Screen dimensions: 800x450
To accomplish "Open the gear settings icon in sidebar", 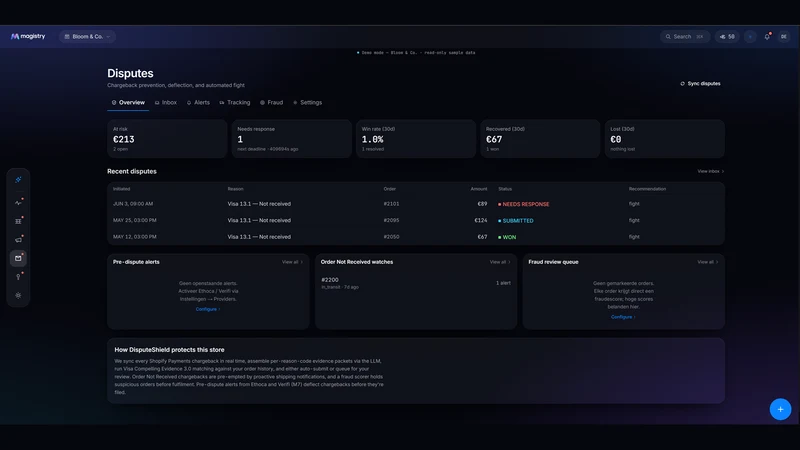I will coord(18,295).
